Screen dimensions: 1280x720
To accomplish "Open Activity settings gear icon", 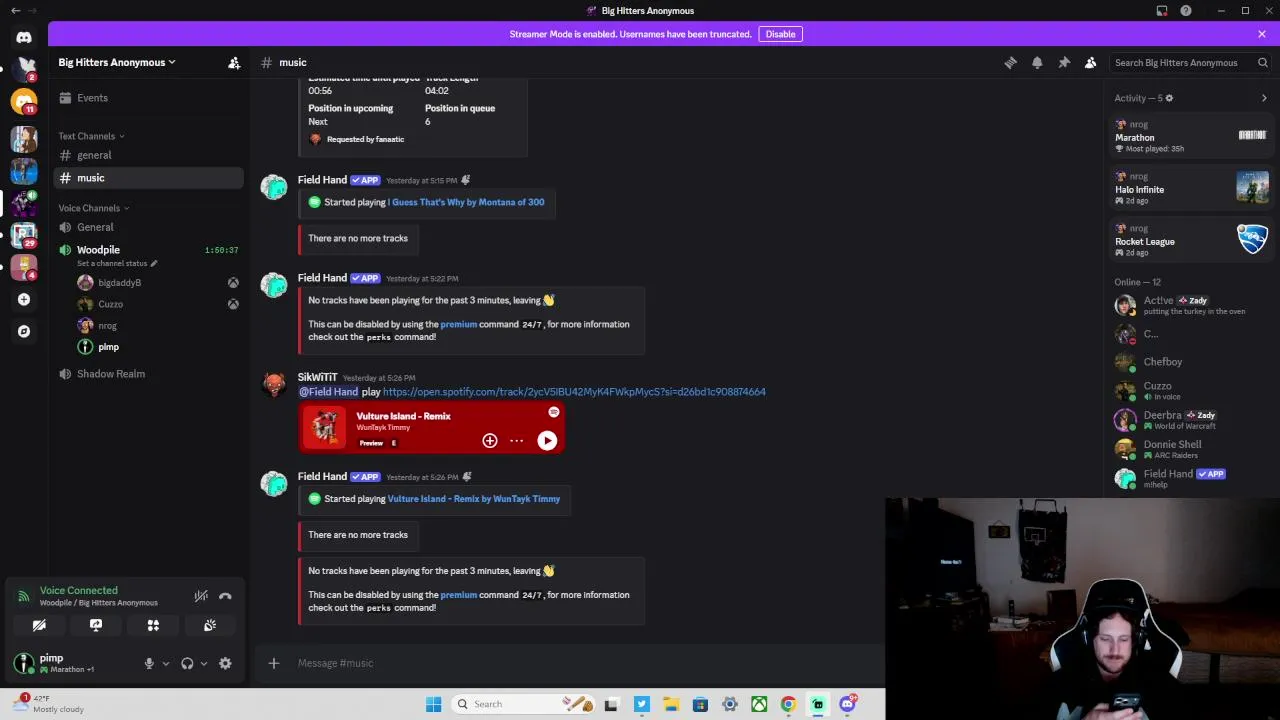I will 1169,98.
